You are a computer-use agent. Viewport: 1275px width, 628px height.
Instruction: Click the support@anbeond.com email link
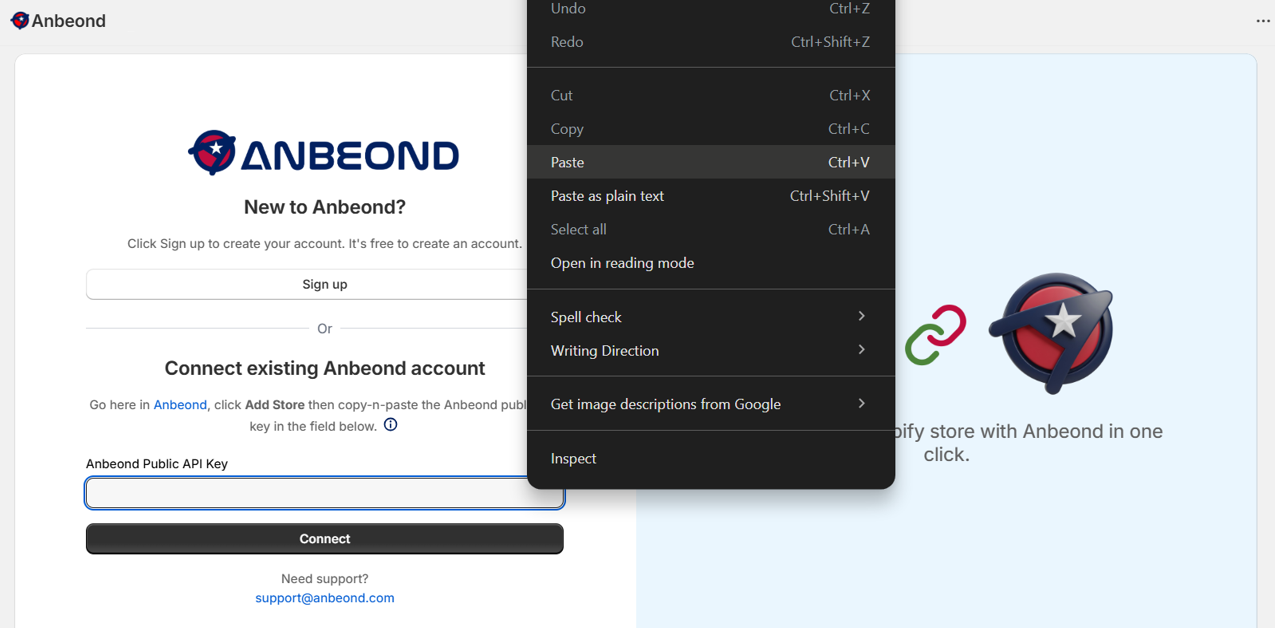click(325, 598)
